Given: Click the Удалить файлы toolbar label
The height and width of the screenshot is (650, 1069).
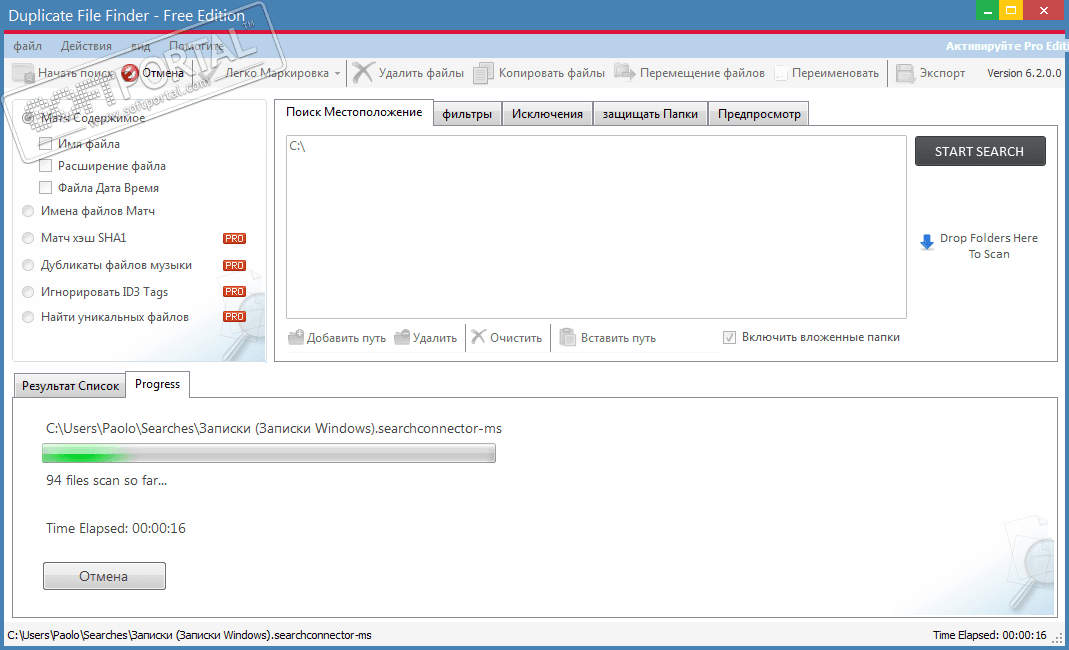Looking at the screenshot, I should point(421,73).
